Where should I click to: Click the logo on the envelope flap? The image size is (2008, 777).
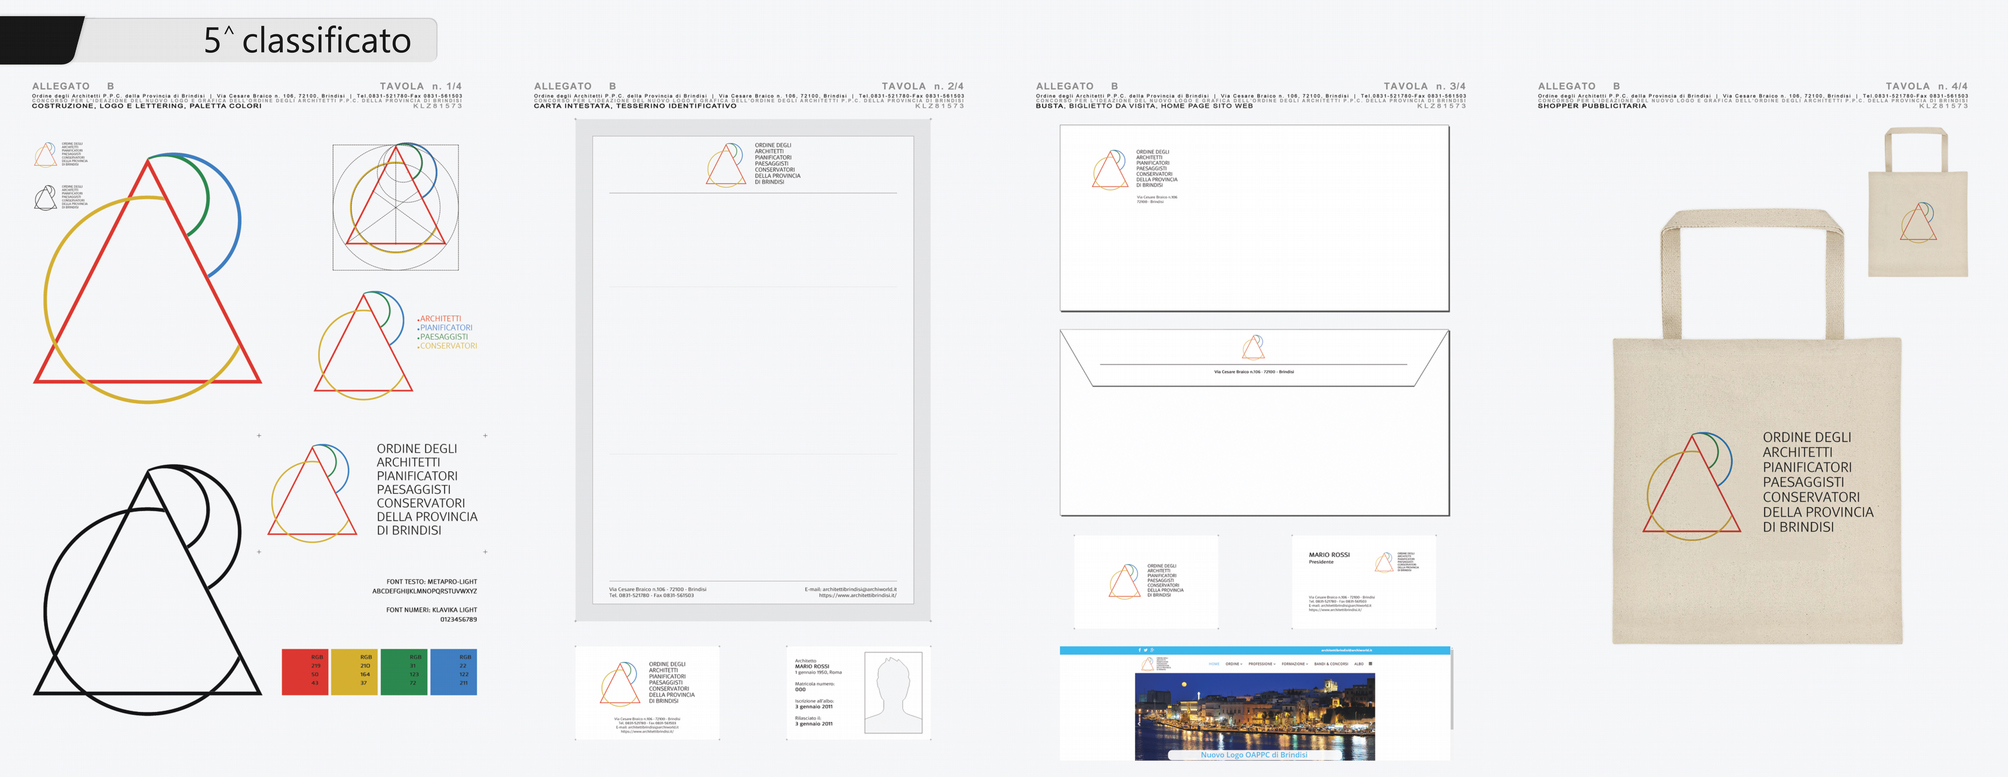point(1253,347)
